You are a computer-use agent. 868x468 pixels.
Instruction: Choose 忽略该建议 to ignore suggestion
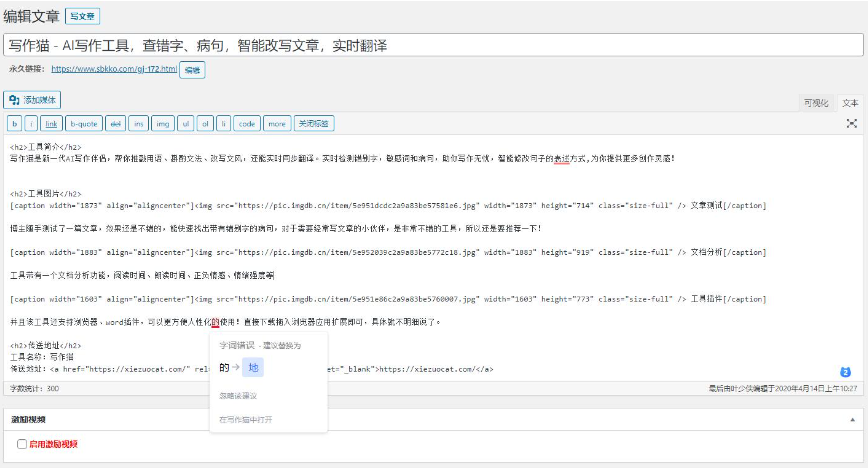point(240,397)
